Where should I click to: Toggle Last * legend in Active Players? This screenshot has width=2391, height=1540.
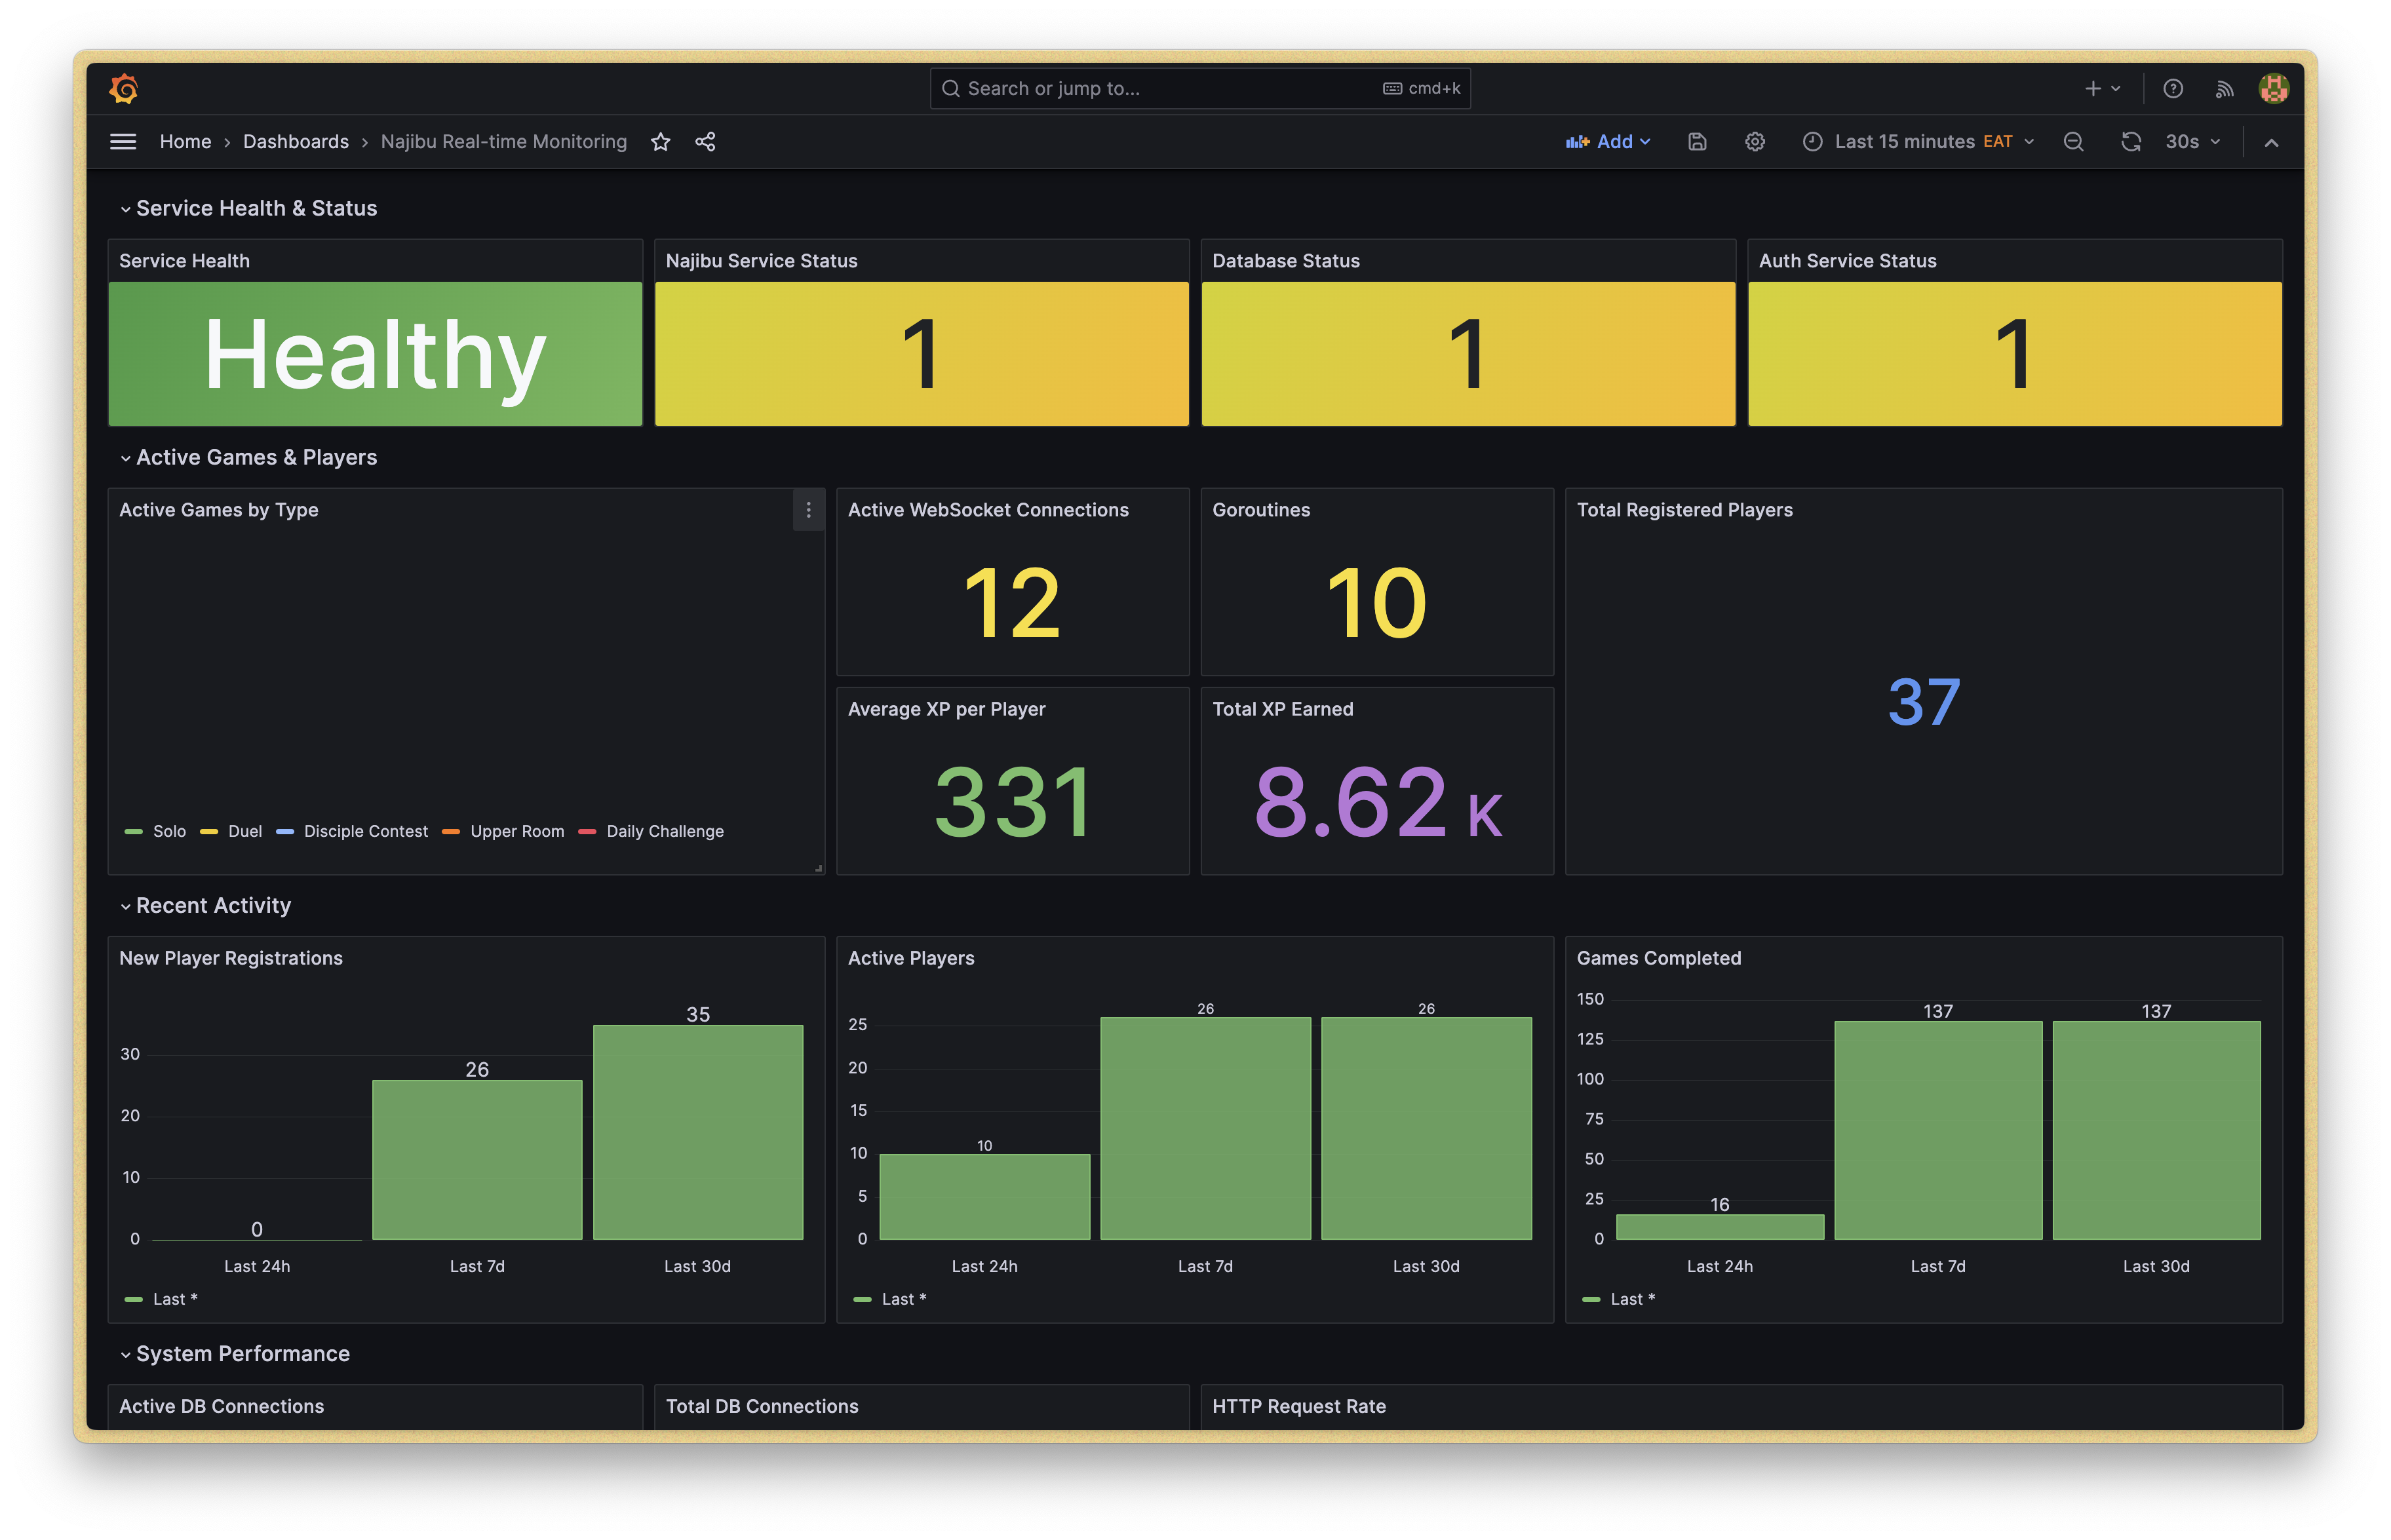pyautogui.click(x=904, y=1299)
